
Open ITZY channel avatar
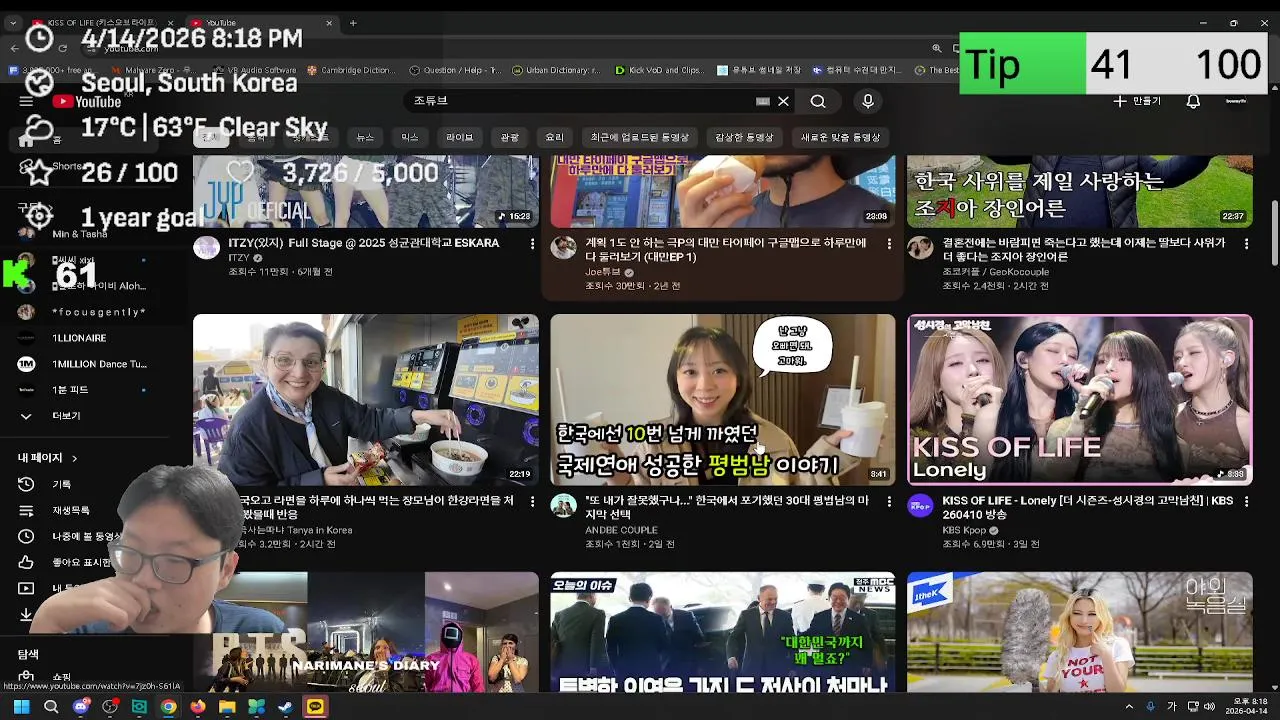pyautogui.click(x=206, y=248)
